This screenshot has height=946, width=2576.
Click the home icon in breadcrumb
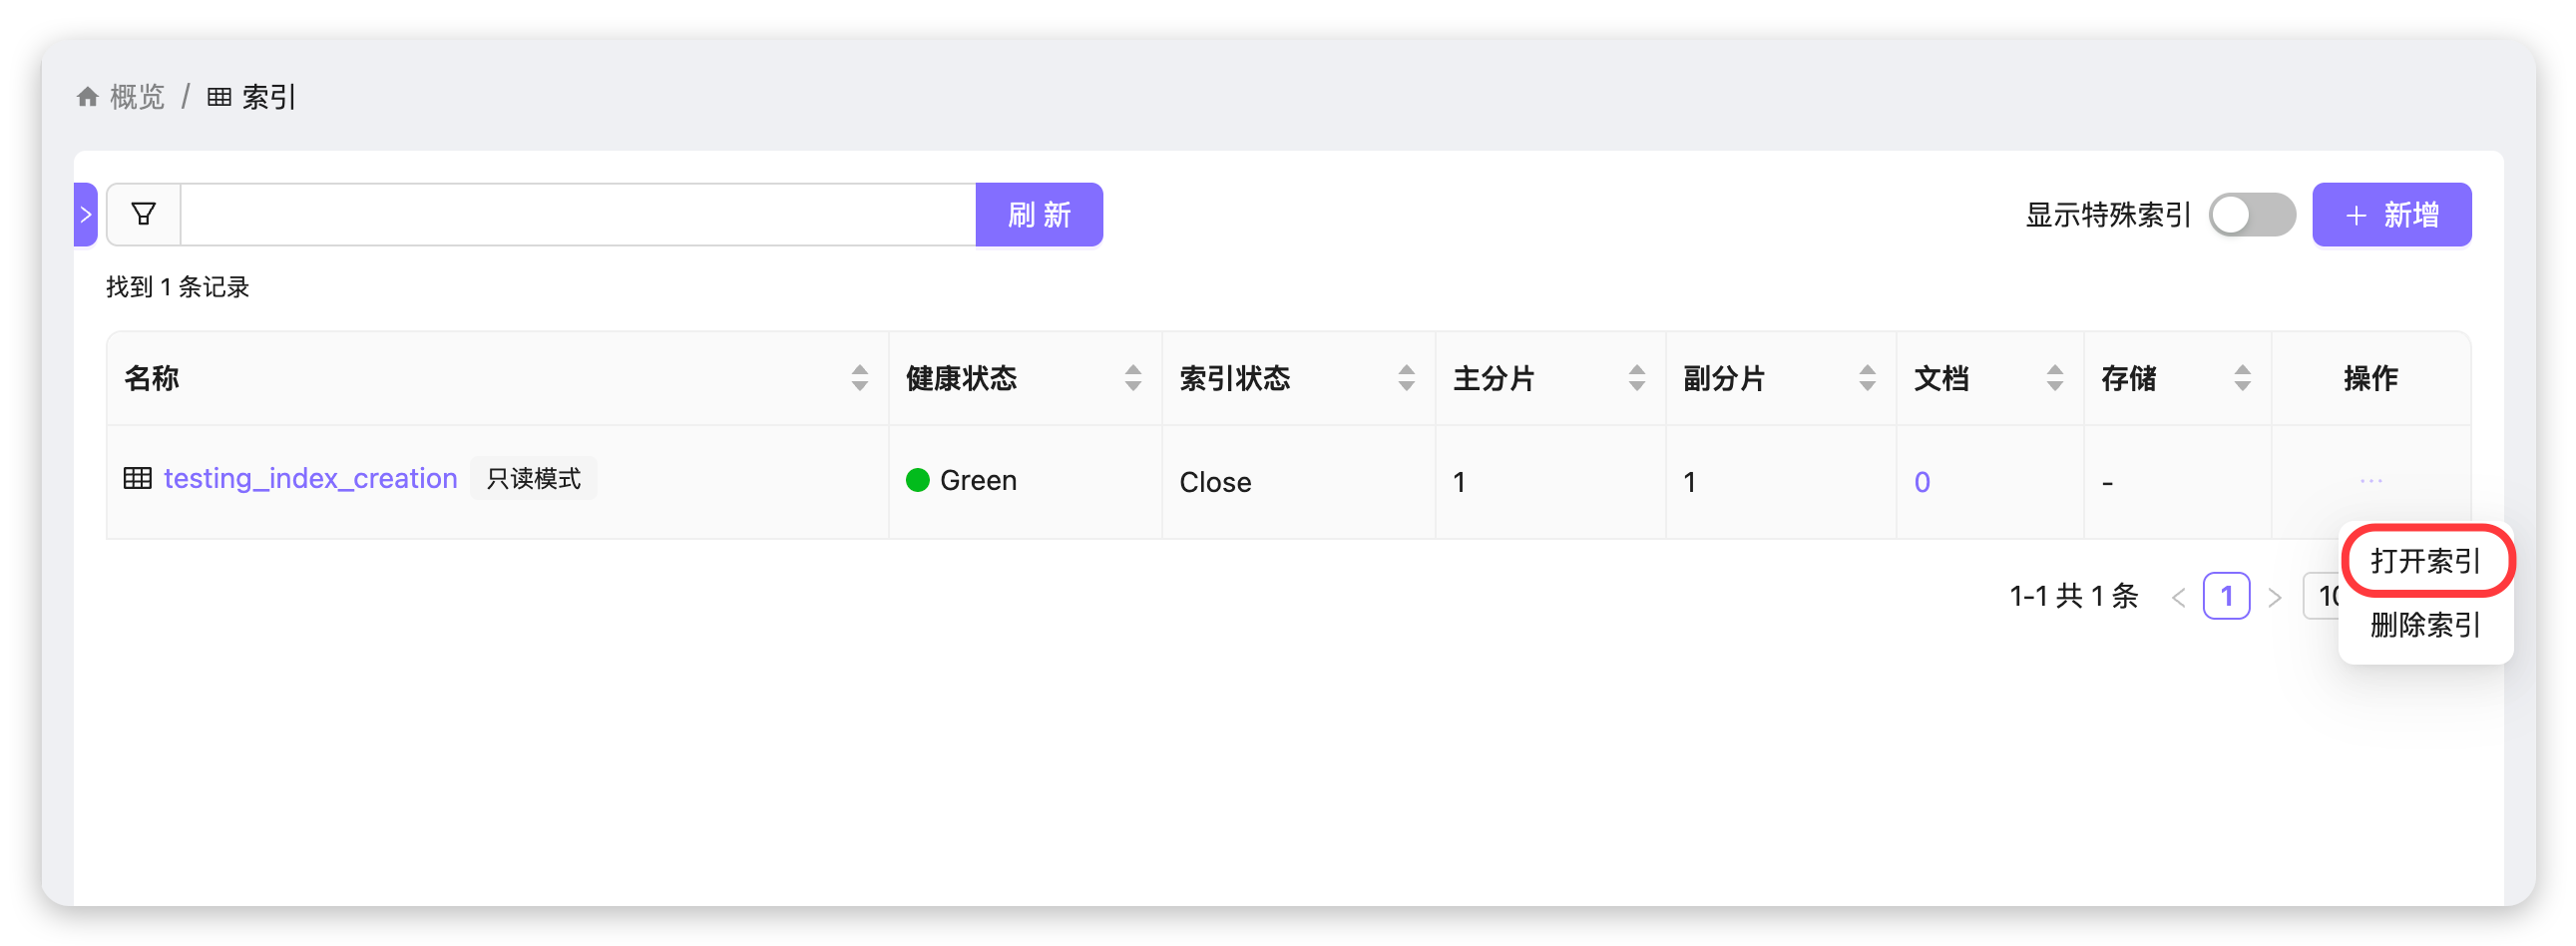88,97
